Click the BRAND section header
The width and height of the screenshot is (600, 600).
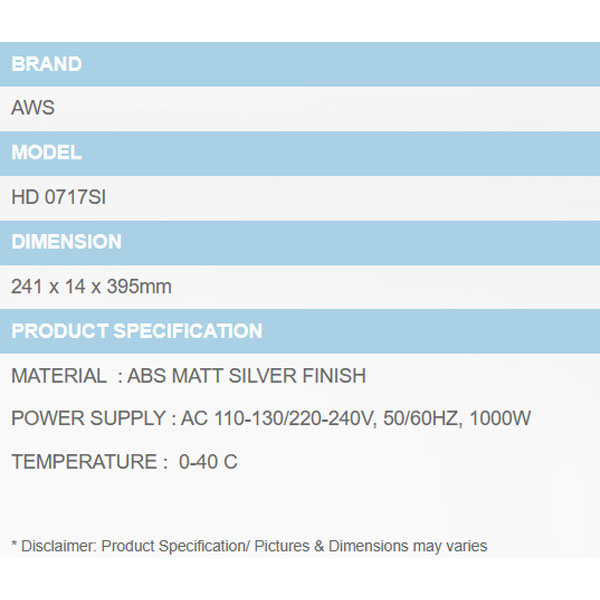(47, 64)
